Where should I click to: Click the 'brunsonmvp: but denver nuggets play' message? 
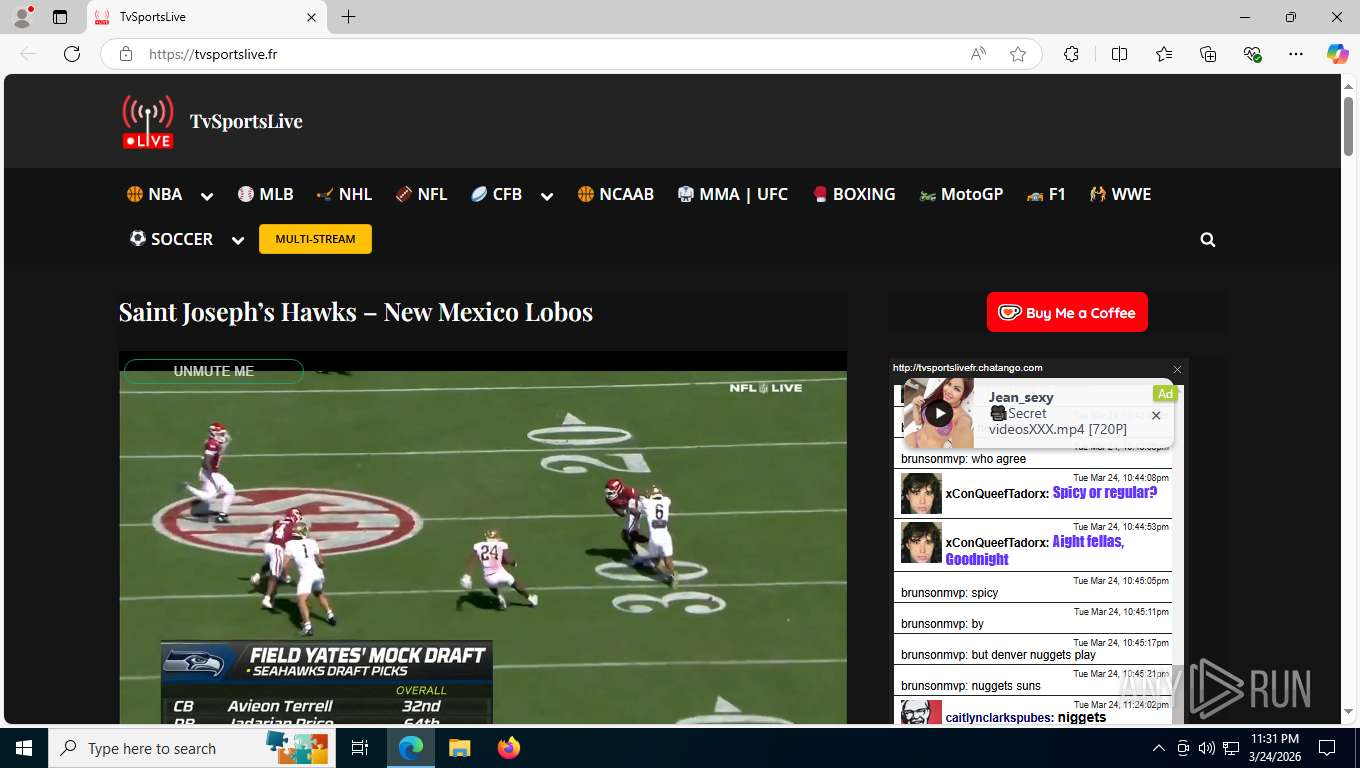(x=998, y=655)
